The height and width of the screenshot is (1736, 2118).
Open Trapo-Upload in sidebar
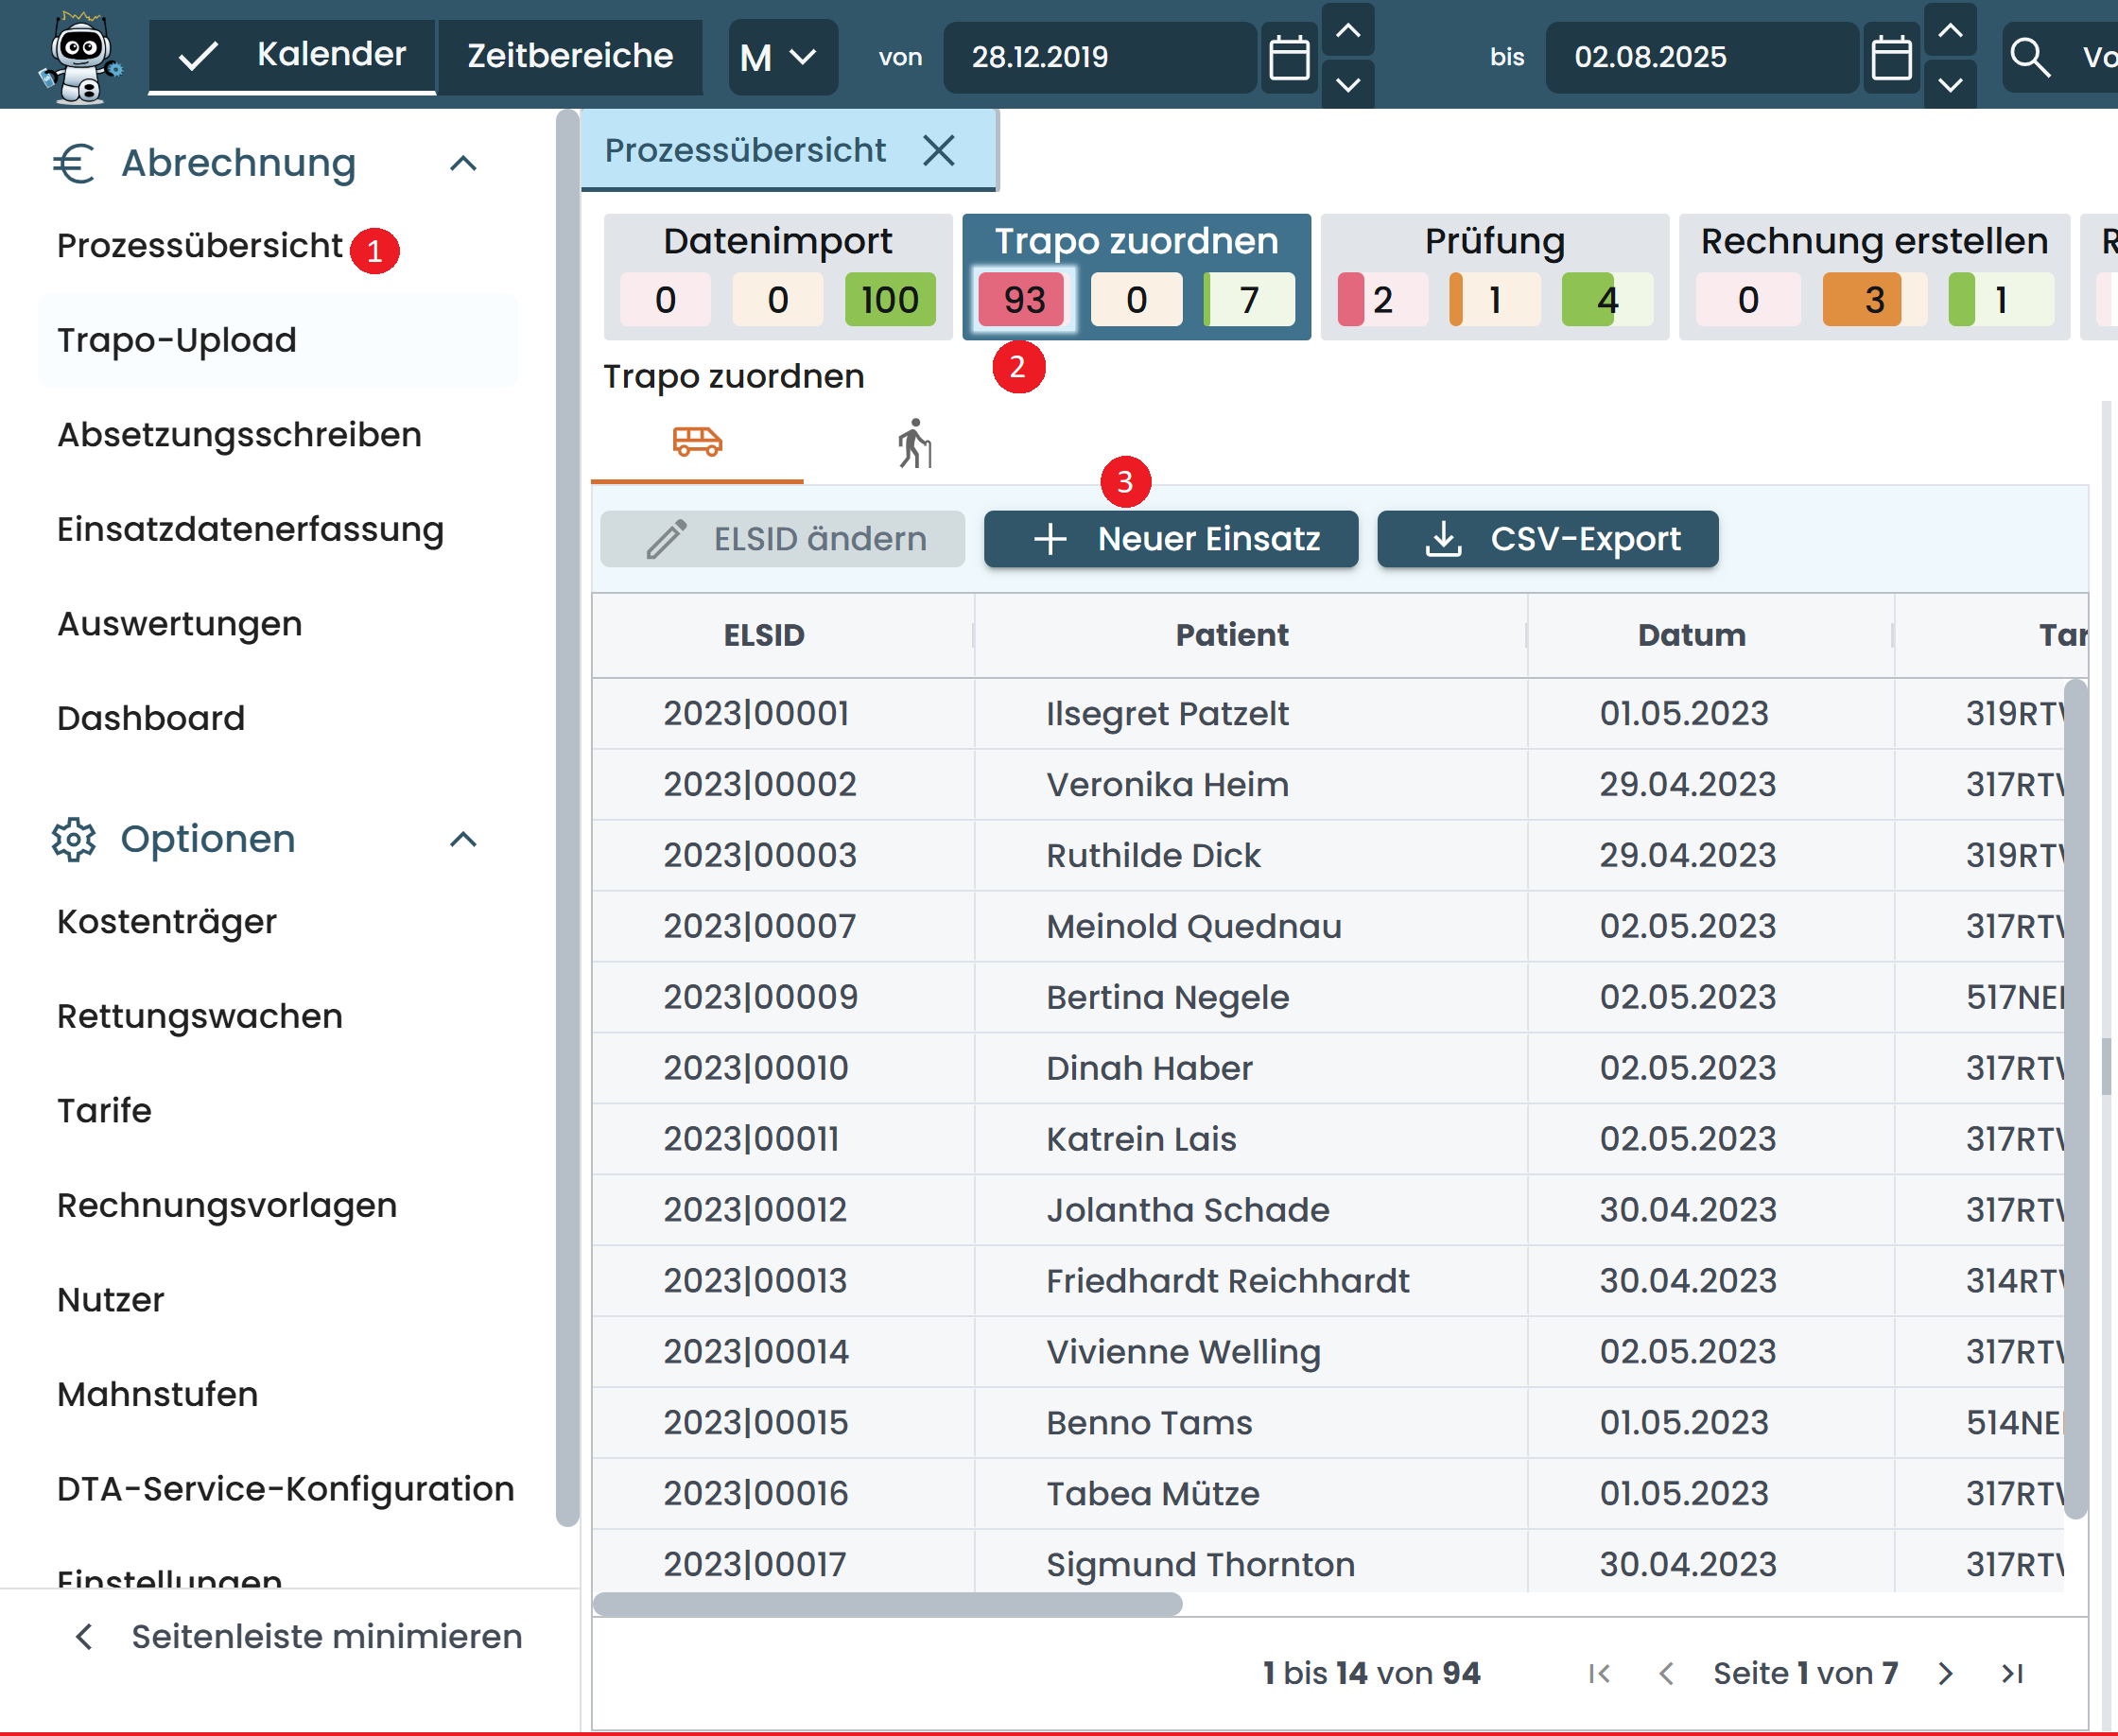pyautogui.click(x=177, y=340)
